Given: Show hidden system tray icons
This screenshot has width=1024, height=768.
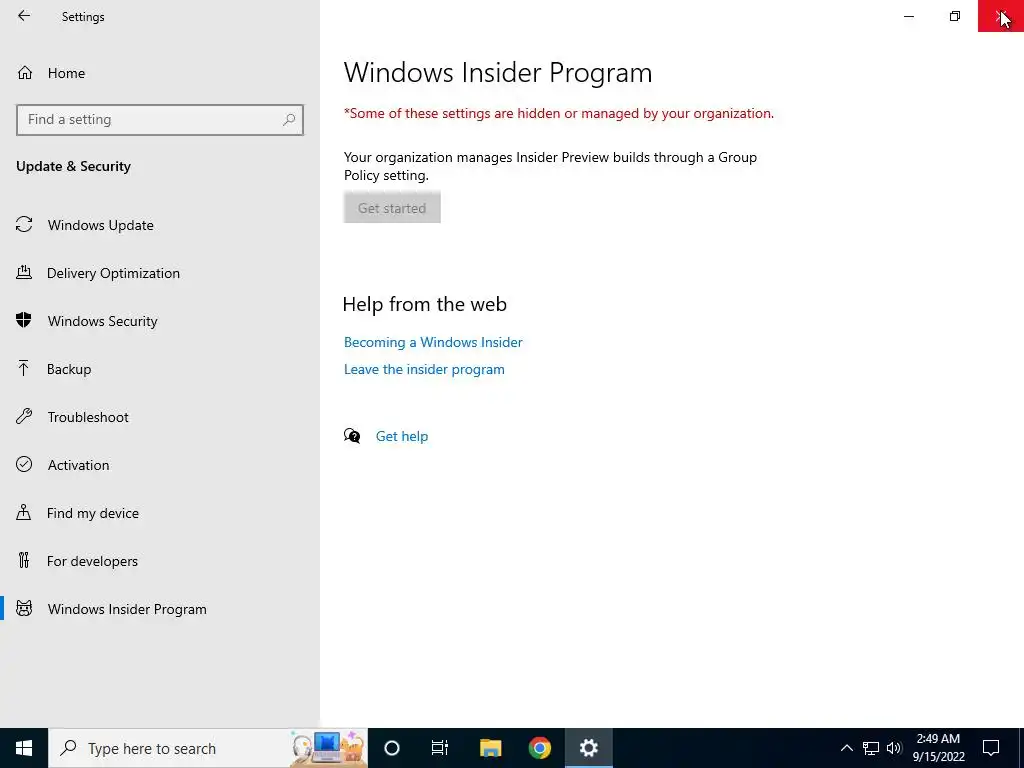Looking at the screenshot, I should (x=846, y=748).
